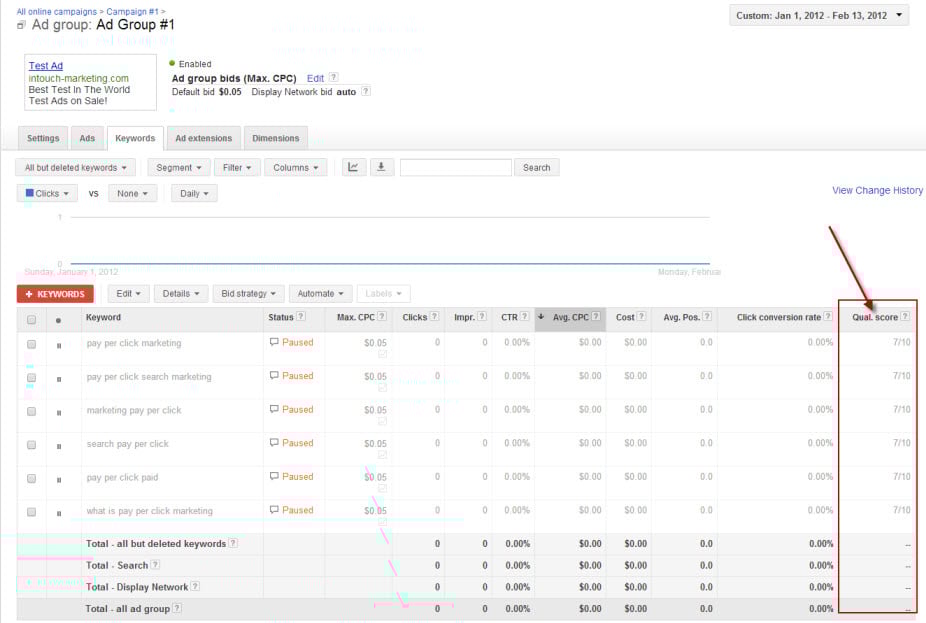The height and width of the screenshot is (623, 926).
Task: Click pause status icon for 'pay per click marketing'
Action: [58, 345]
